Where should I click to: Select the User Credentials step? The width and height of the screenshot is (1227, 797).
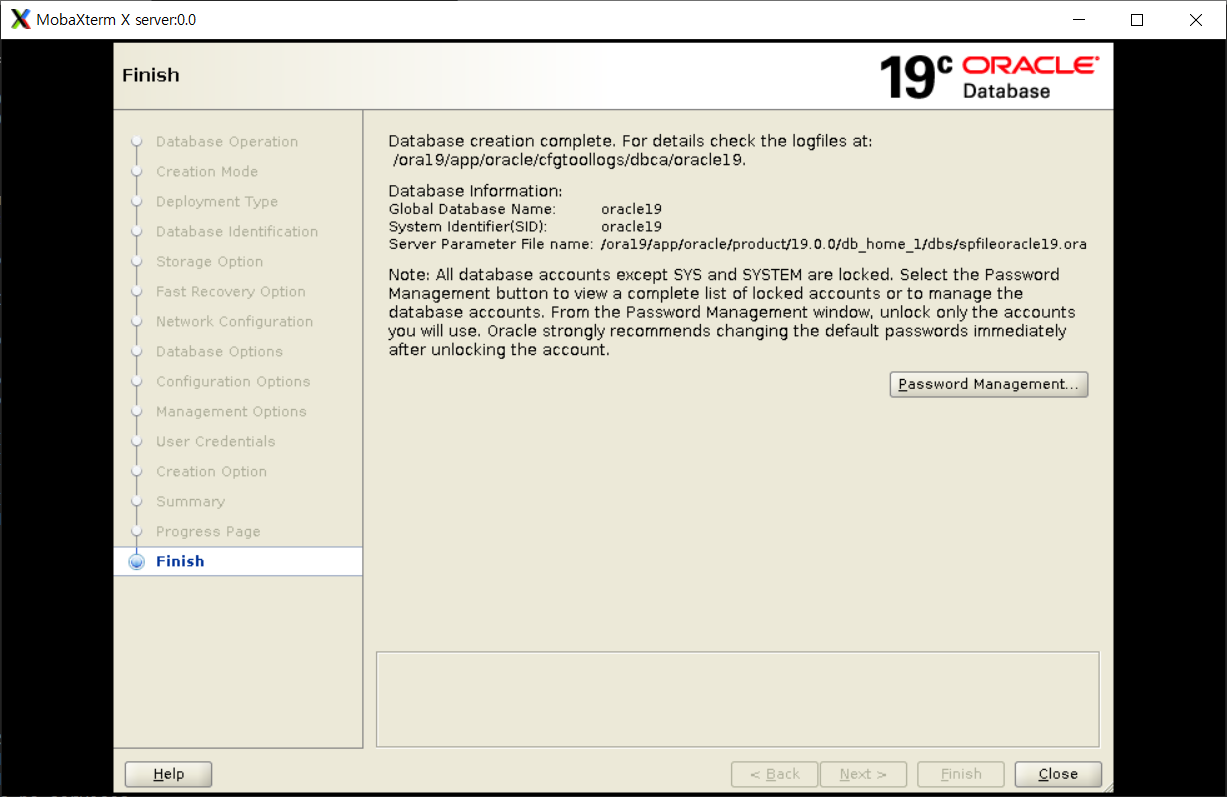[x=216, y=442]
